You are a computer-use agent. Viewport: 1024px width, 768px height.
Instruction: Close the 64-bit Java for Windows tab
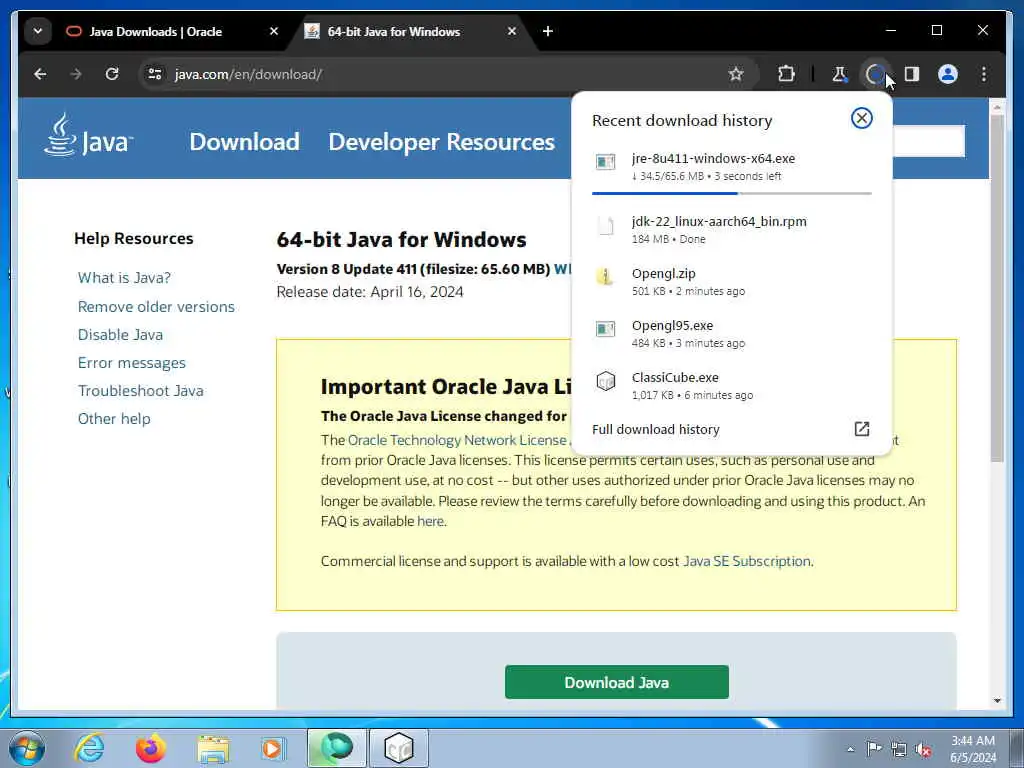[512, 31]
